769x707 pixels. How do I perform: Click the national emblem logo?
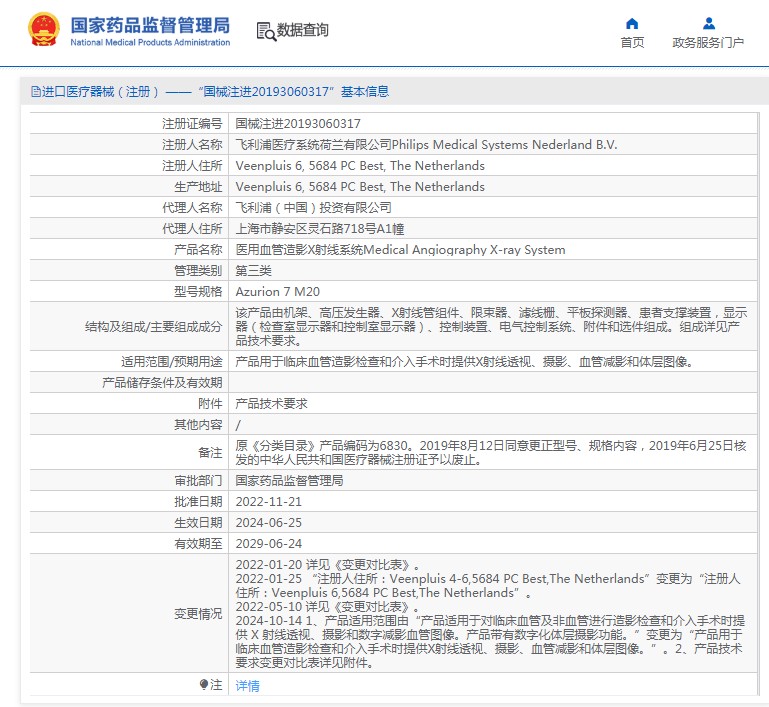(43, 30)
